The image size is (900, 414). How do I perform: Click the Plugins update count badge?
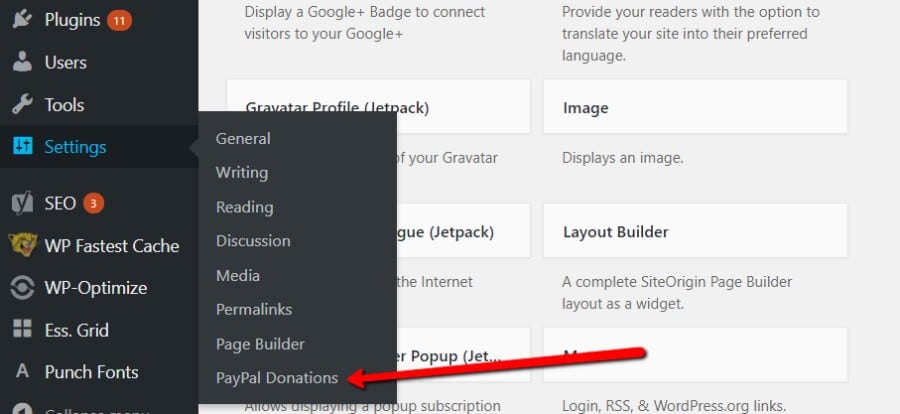click(x=119, y=21)
